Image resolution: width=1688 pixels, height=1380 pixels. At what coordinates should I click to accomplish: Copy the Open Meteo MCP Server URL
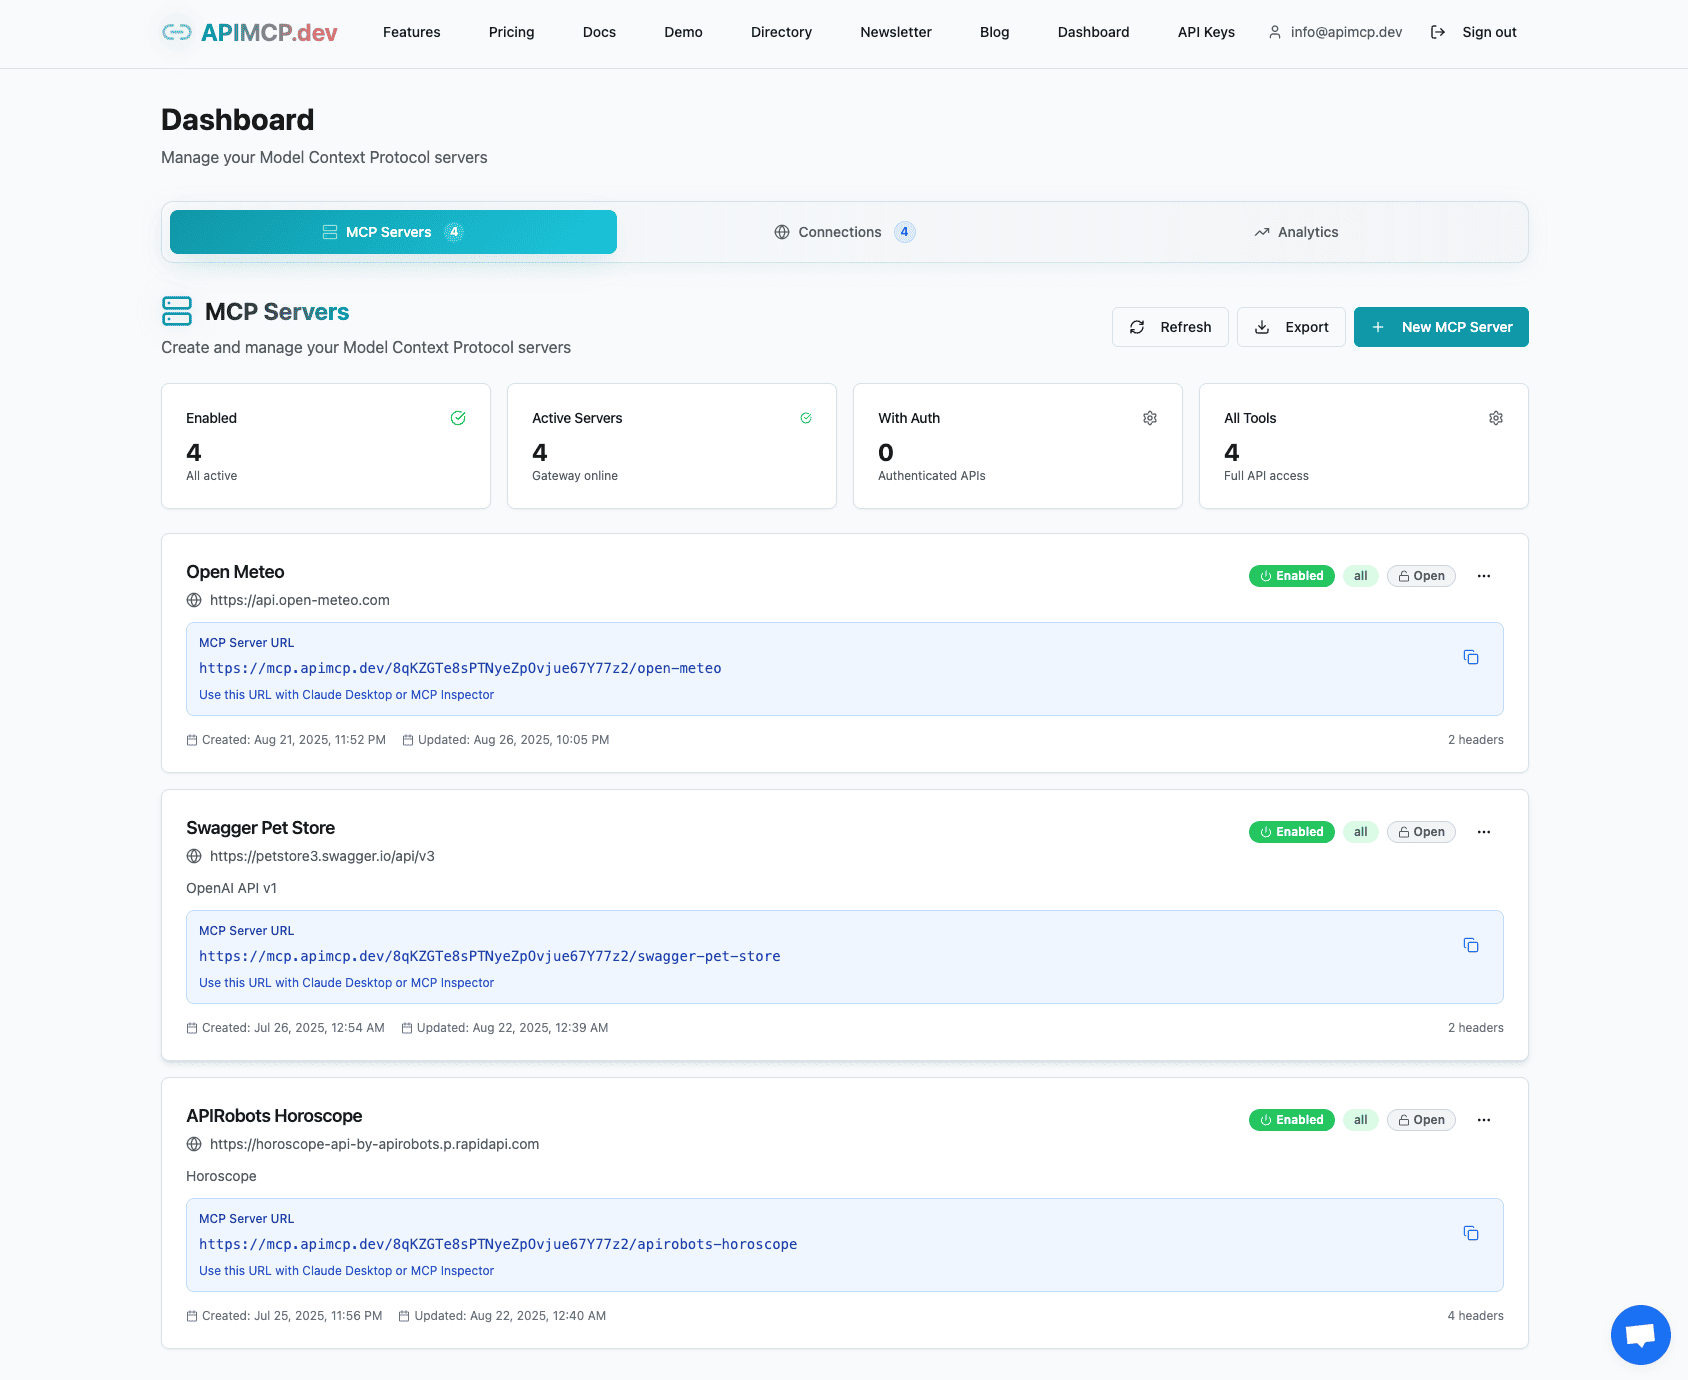pos(1471,657)
